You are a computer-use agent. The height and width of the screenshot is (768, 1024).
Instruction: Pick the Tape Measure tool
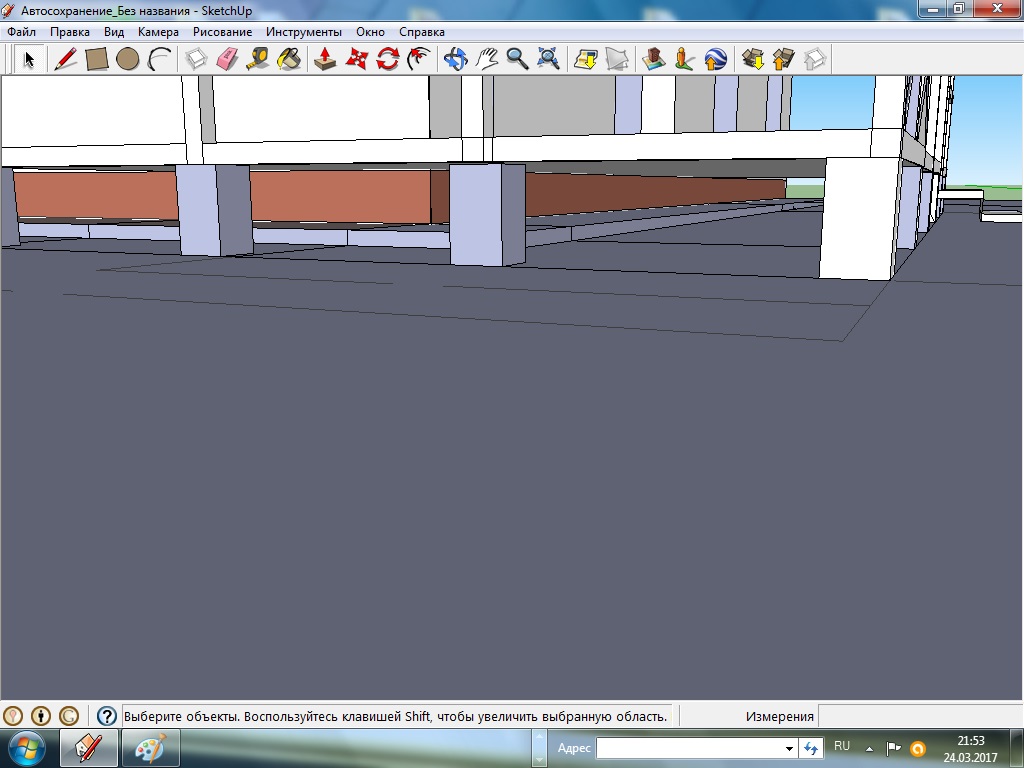point(257,59)
